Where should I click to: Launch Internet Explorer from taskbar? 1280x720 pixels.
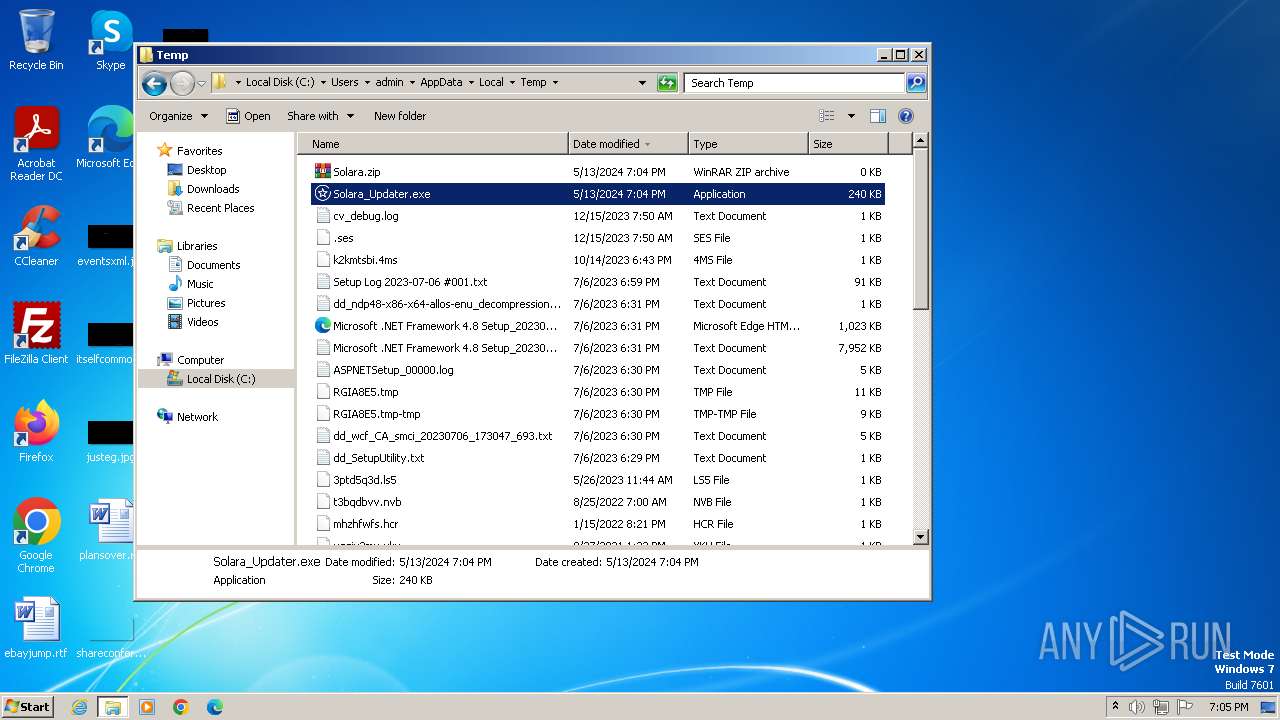tap(79, 707)
